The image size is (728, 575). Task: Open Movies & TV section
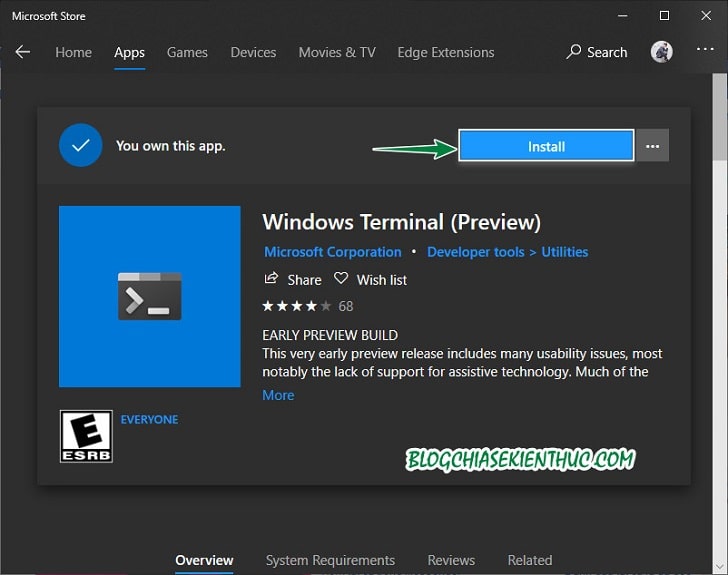[x=337, y=52]
